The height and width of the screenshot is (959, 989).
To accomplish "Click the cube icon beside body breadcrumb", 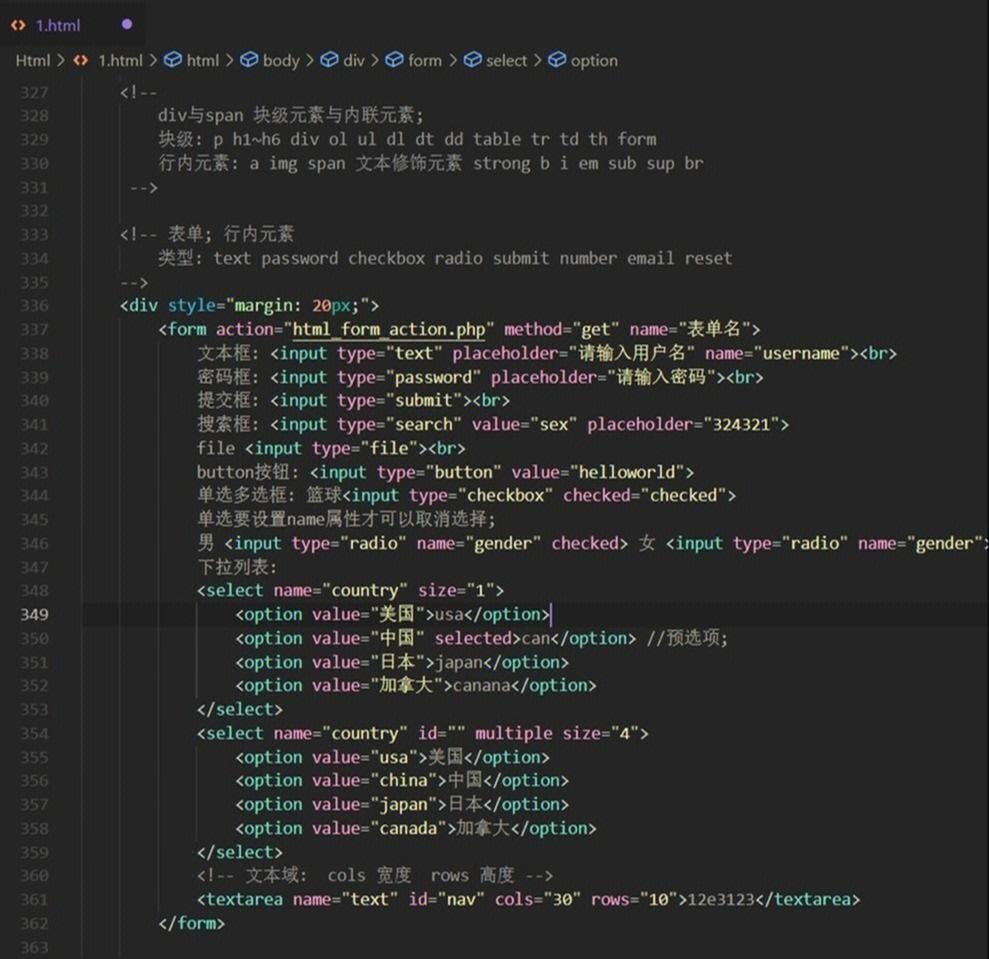I will click(x=249, y=60).
